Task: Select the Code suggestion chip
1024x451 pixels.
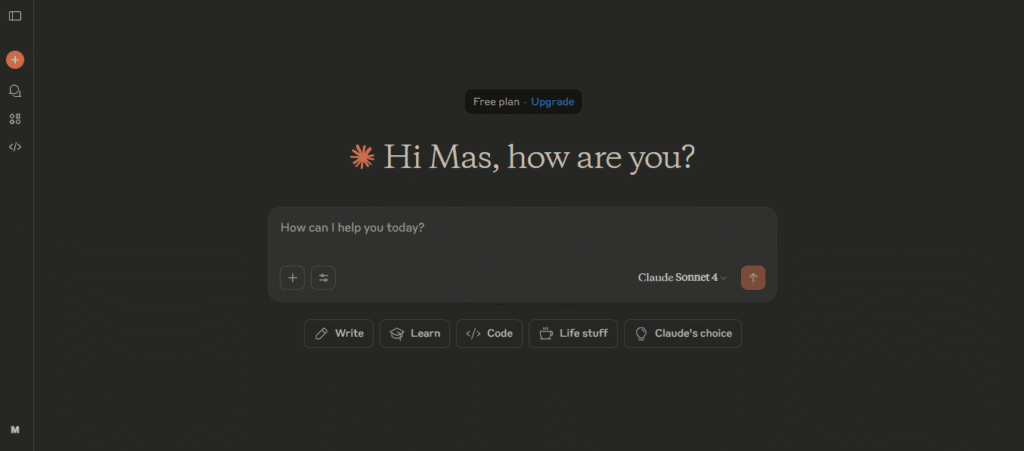Action: 489,334
